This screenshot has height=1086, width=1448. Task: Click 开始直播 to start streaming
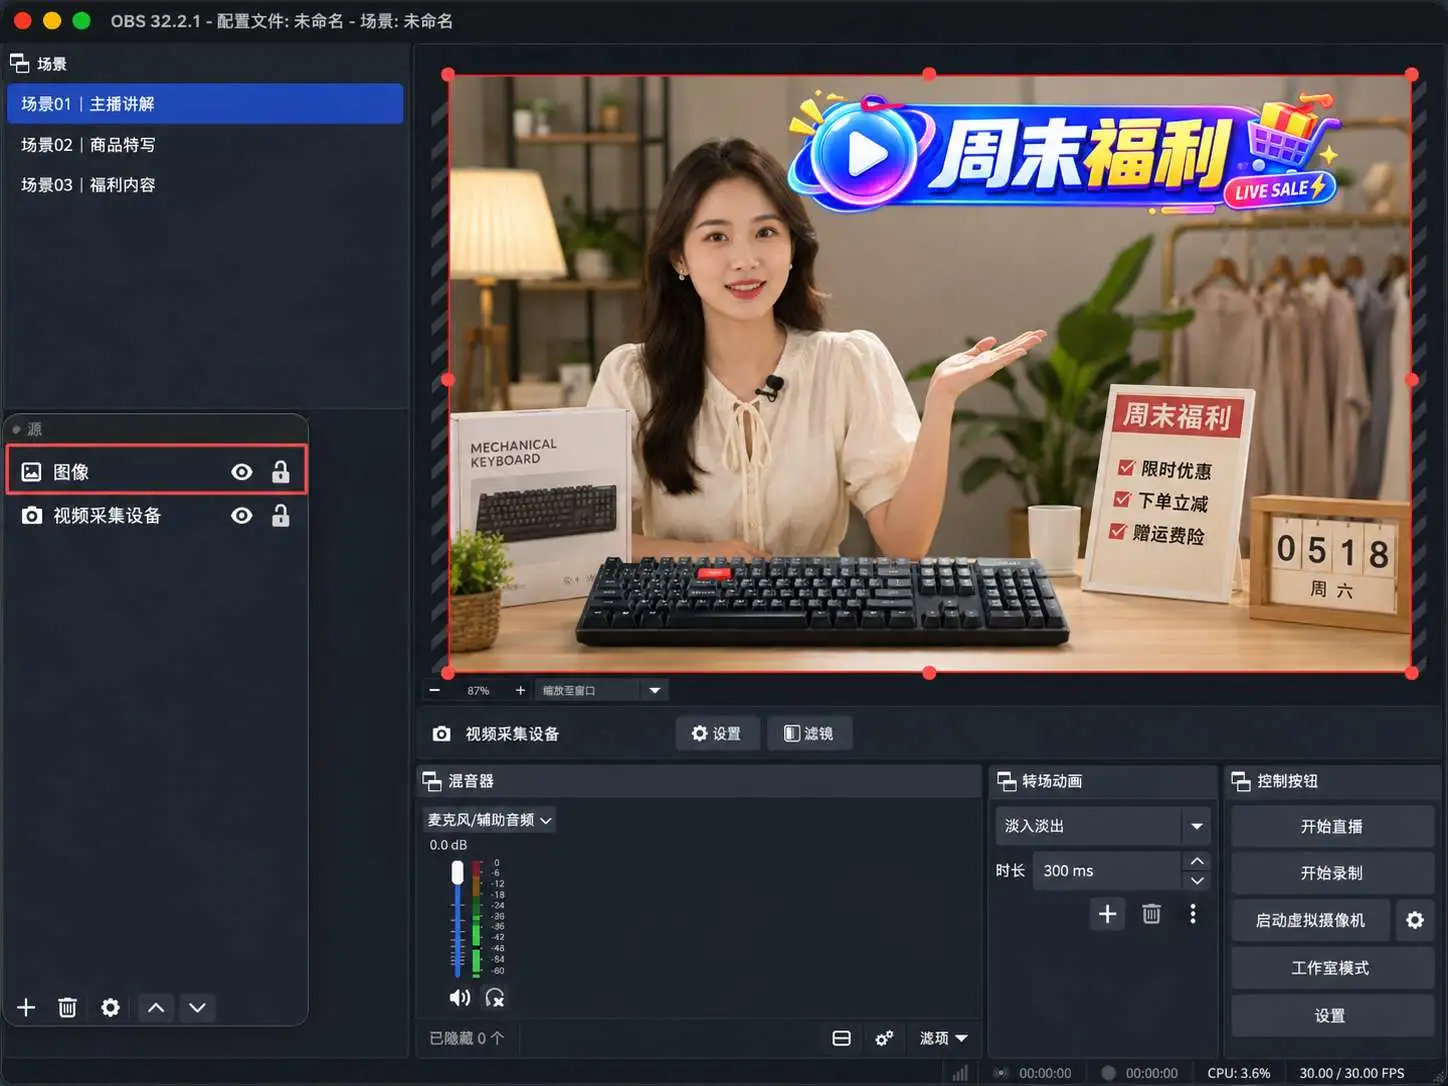(x=1332, y=827)
